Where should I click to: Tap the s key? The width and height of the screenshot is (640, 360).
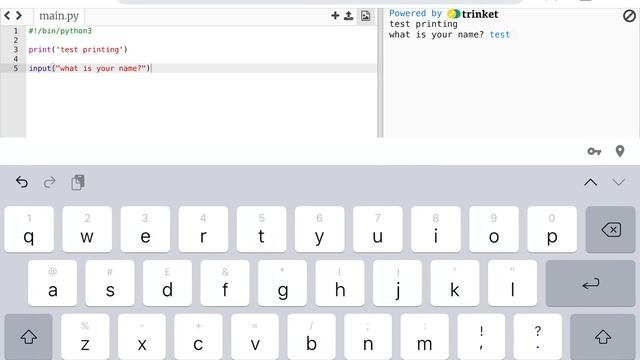[110, 283]
